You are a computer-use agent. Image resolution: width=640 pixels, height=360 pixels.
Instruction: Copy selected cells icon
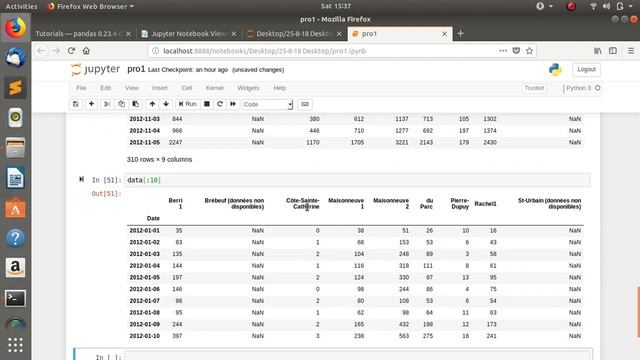tap(121, 104)
